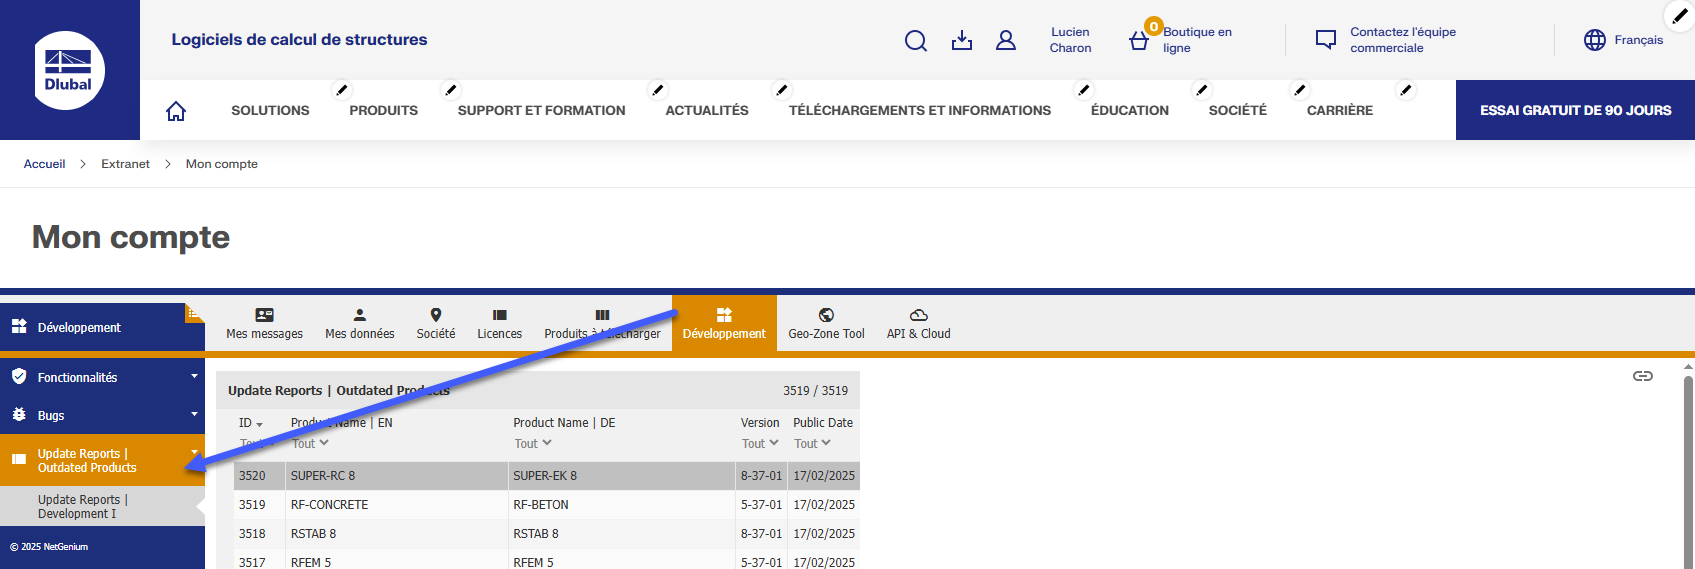
Task: Click the Extranet breadcrumb
Action: coord(125,164)
